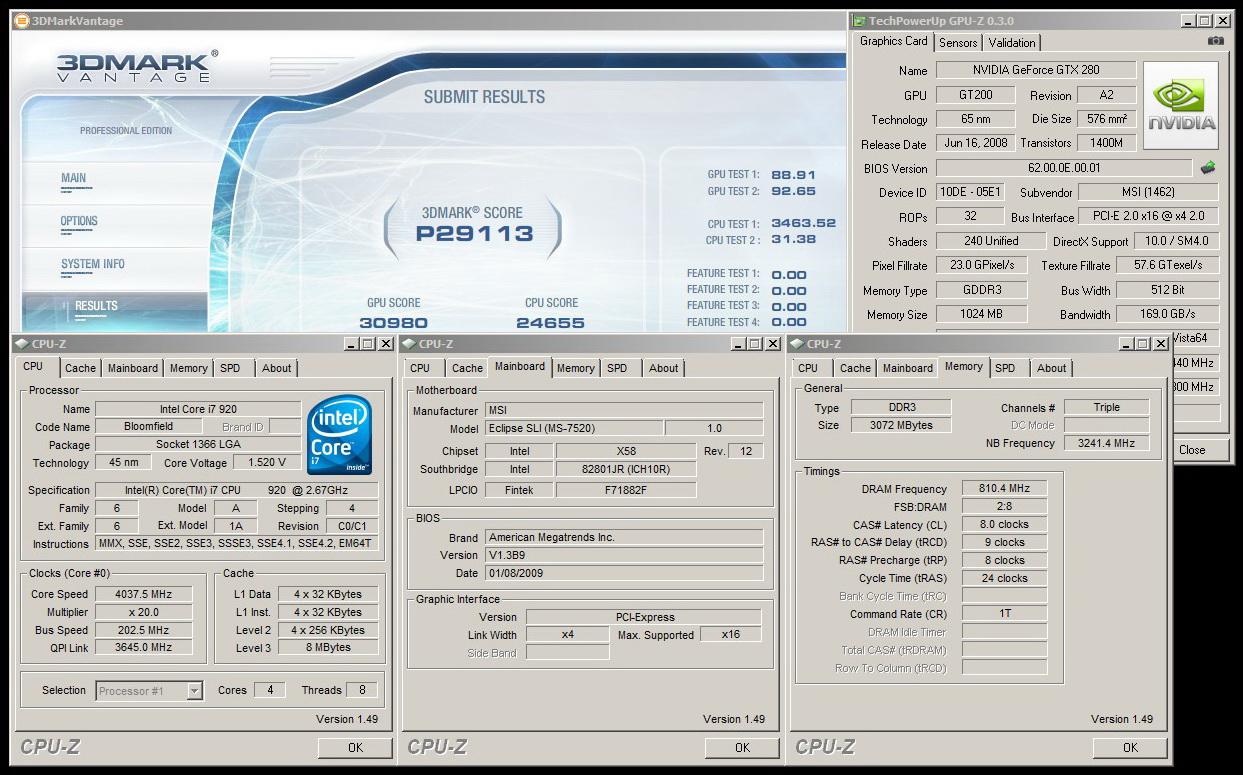
Task: Click title bar icon of CPU-Z processor window
Action: pos(22,344)
